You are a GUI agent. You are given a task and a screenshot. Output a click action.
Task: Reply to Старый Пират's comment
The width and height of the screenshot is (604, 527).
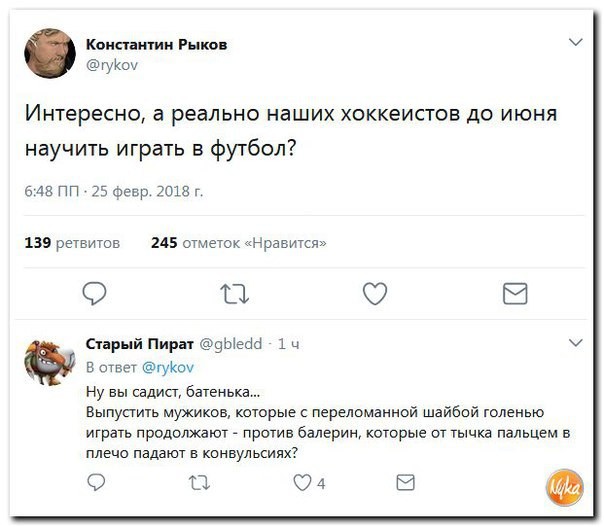click(x=96, y=483)
